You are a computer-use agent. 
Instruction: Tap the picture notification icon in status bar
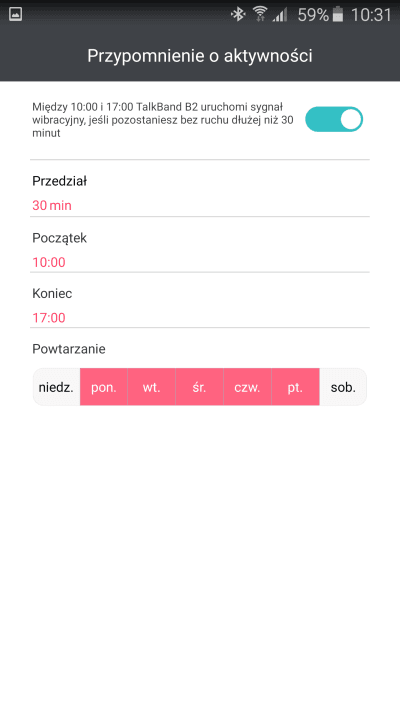pos(15,14)
